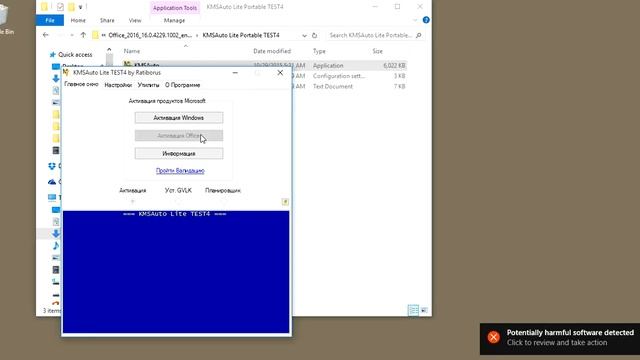
Task: Click the Информация button
Action: pos(179,153)
